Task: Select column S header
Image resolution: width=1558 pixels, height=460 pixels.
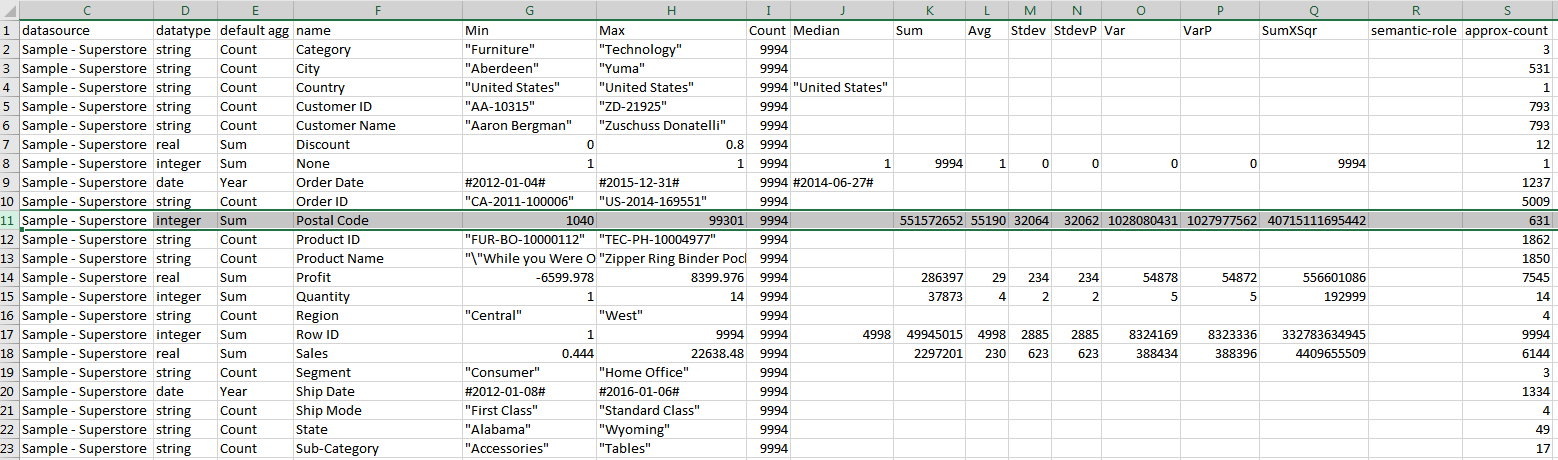Action: pyautogui.click(x=1506, y=10)
